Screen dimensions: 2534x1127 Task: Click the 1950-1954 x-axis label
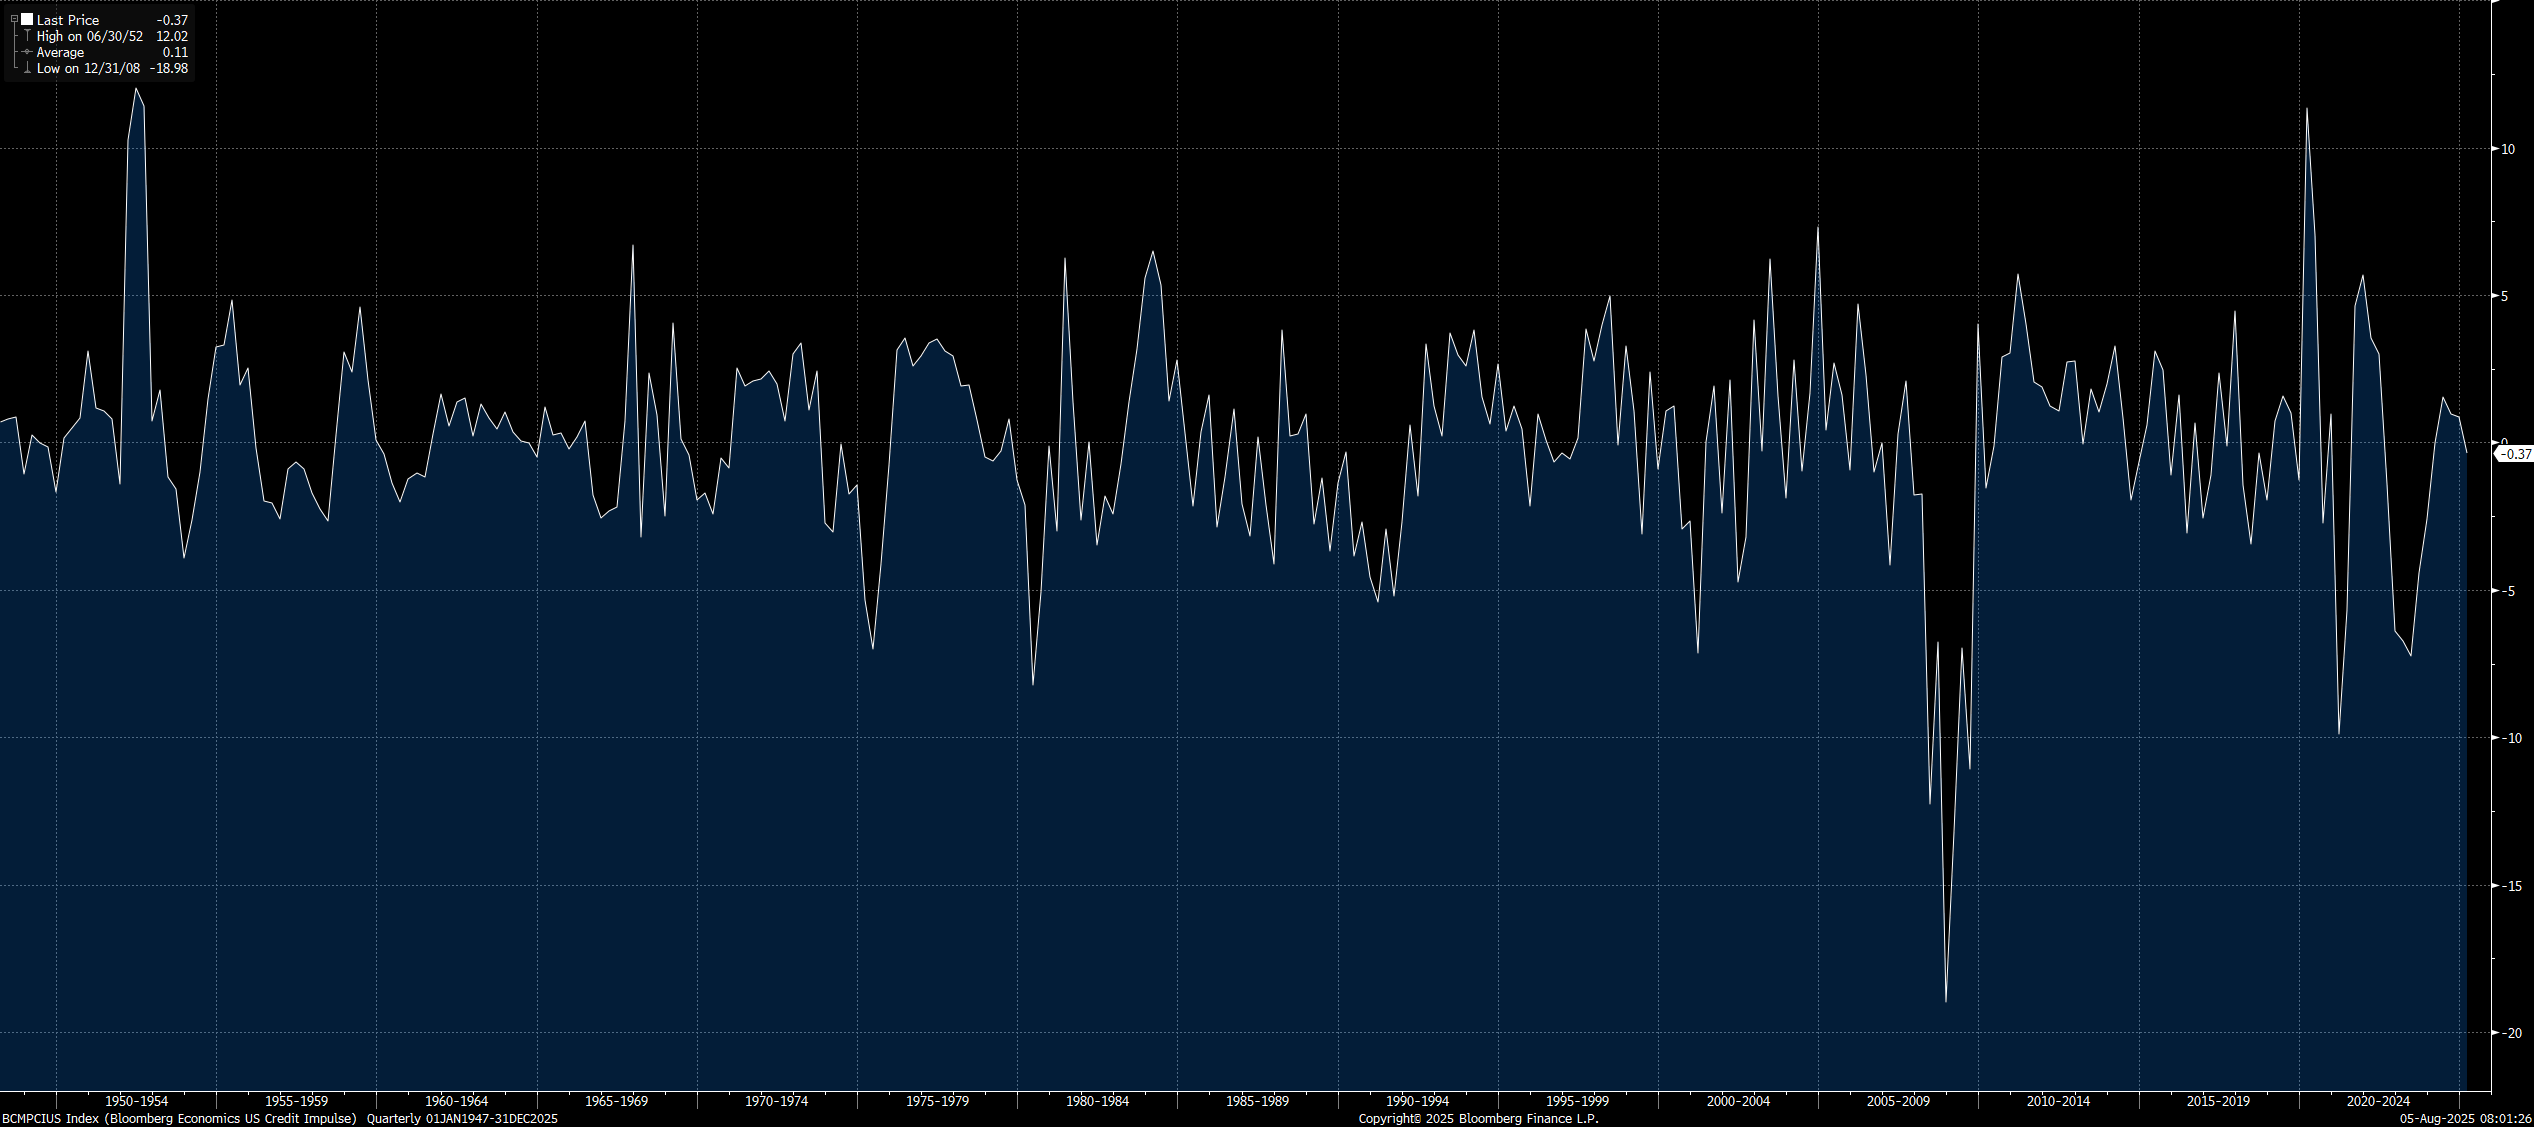pyautogui.click(x=136, y=1101)
